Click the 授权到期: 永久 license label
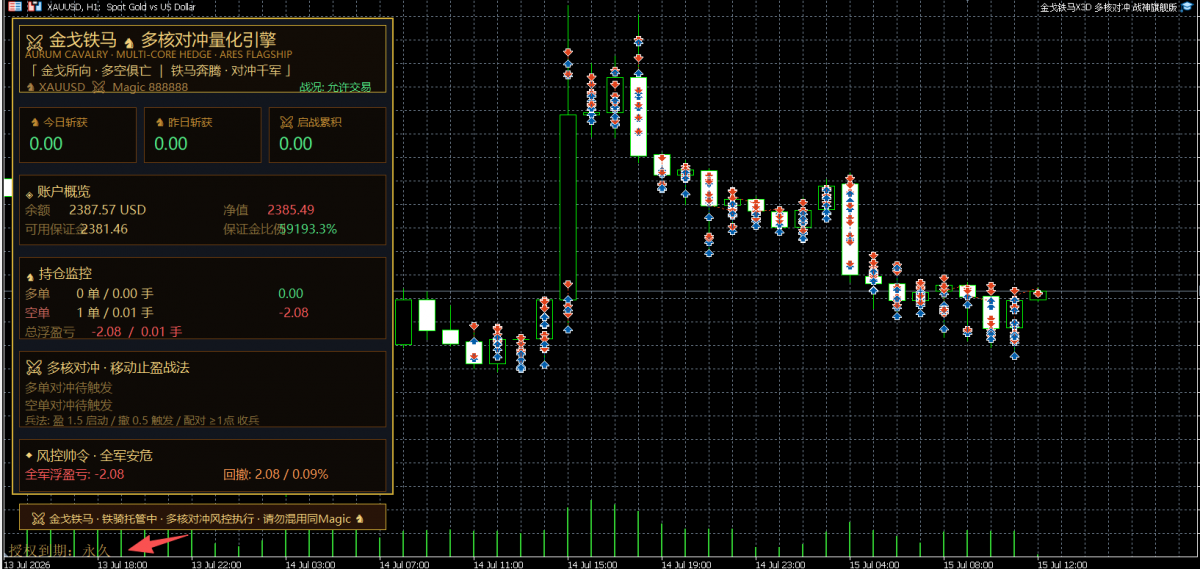Screen dimensions: 1200x569 pyautogui.click(x=60, y=550)
